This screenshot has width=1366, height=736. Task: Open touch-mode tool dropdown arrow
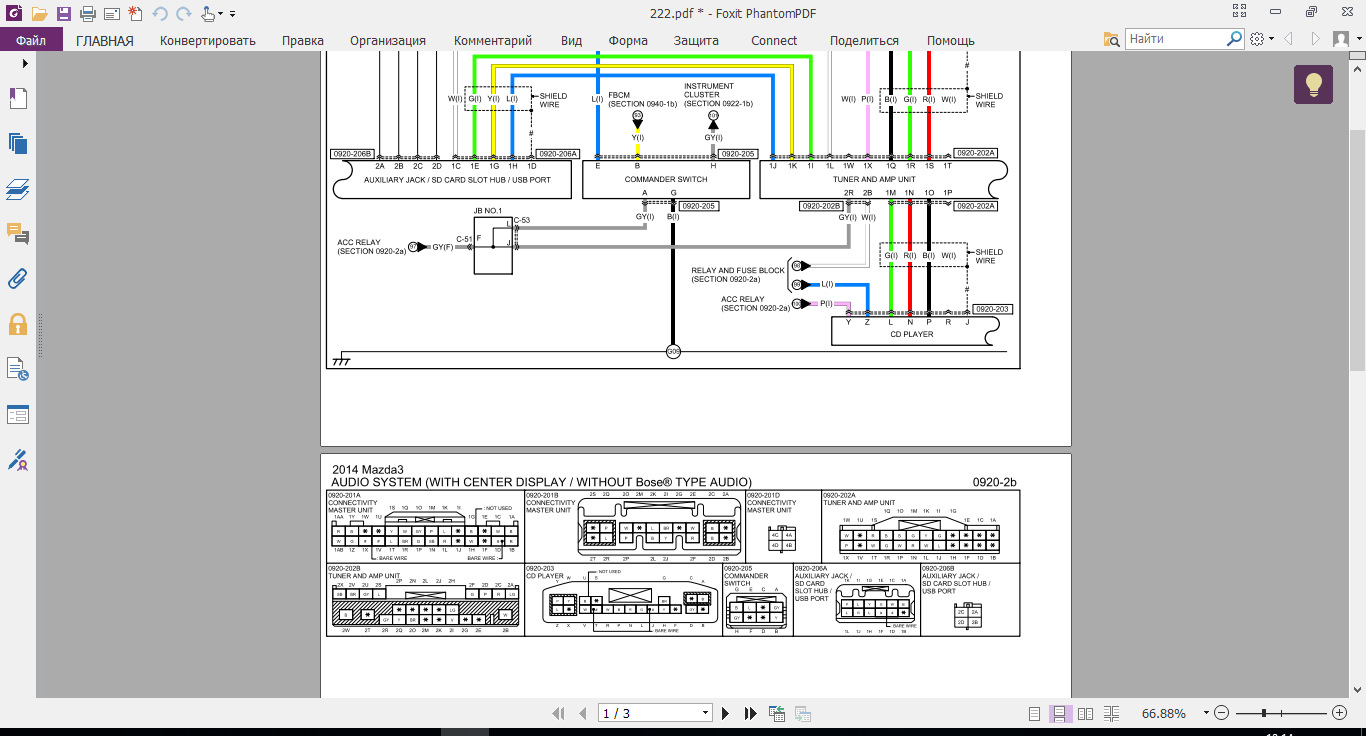221,15
